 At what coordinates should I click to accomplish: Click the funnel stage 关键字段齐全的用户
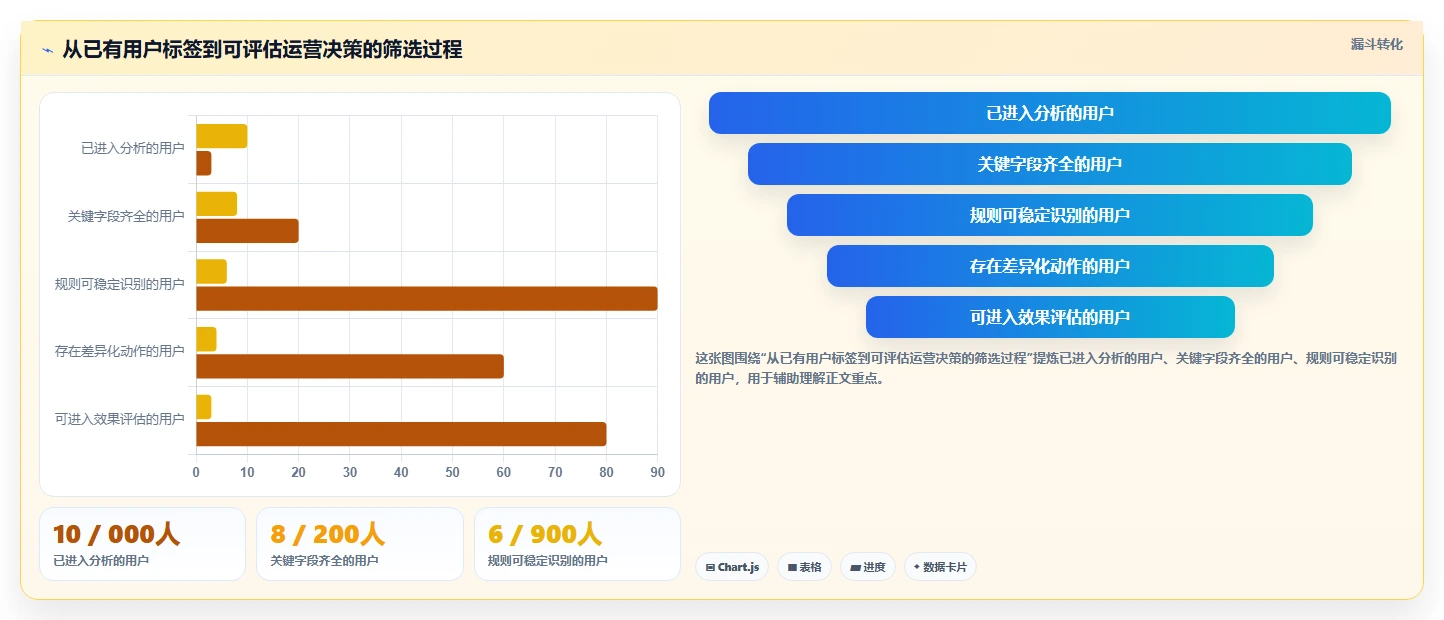(x=1049, y=164)
